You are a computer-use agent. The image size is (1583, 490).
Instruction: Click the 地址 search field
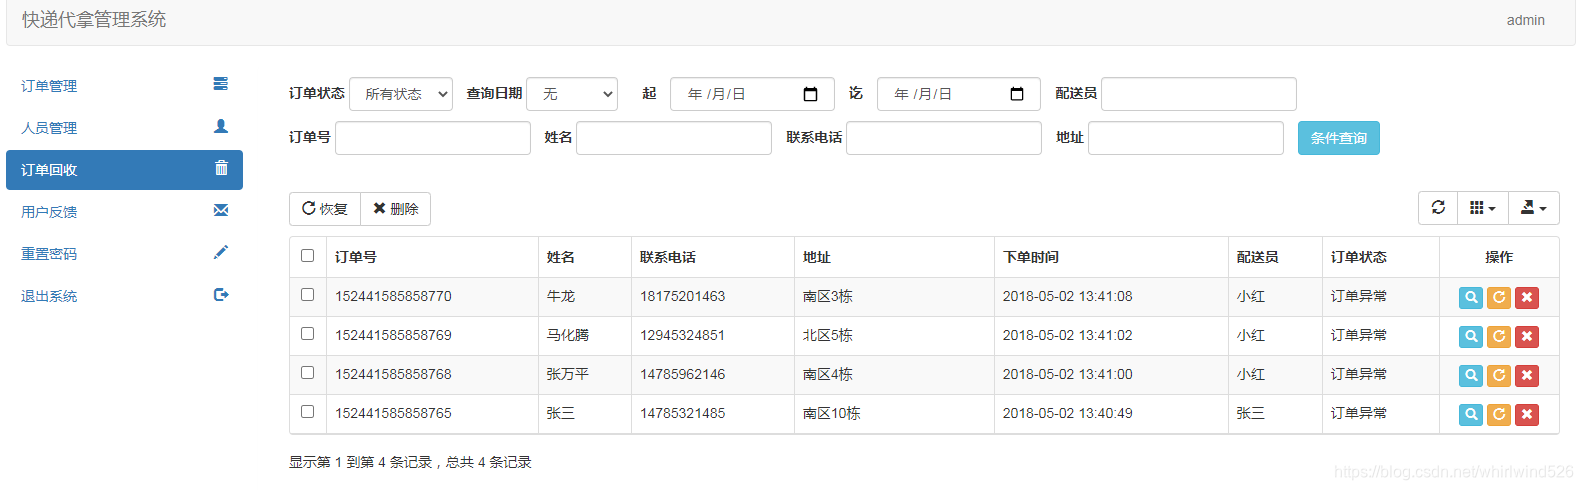(x=1186, y=138)
